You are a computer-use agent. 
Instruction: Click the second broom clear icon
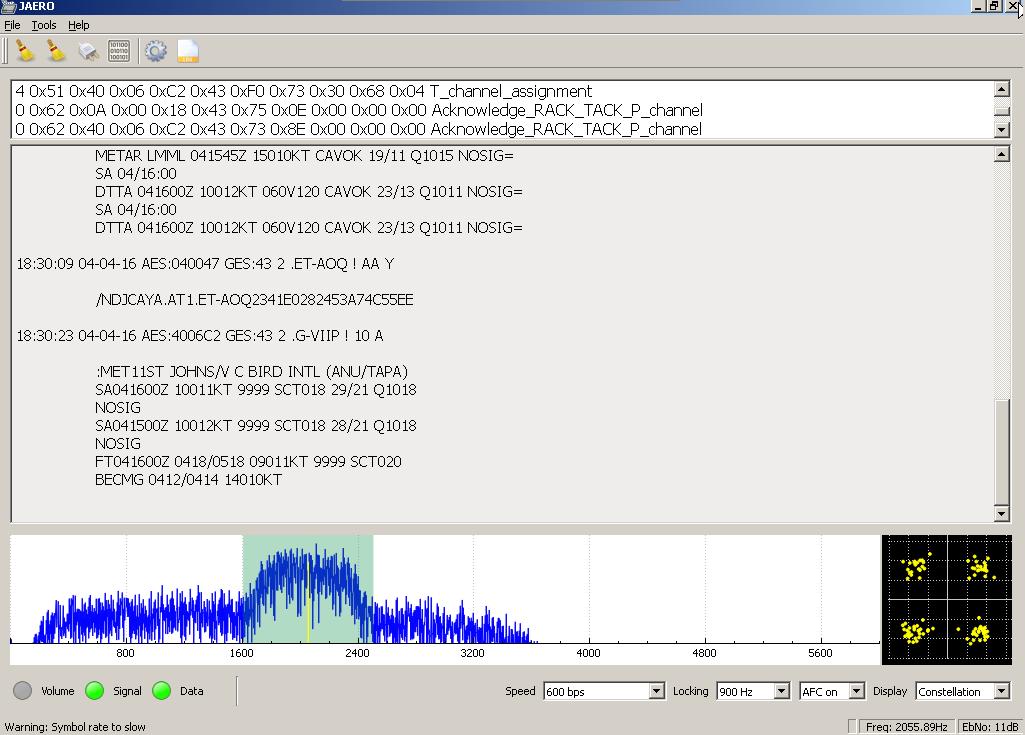[x=57, y=51]
